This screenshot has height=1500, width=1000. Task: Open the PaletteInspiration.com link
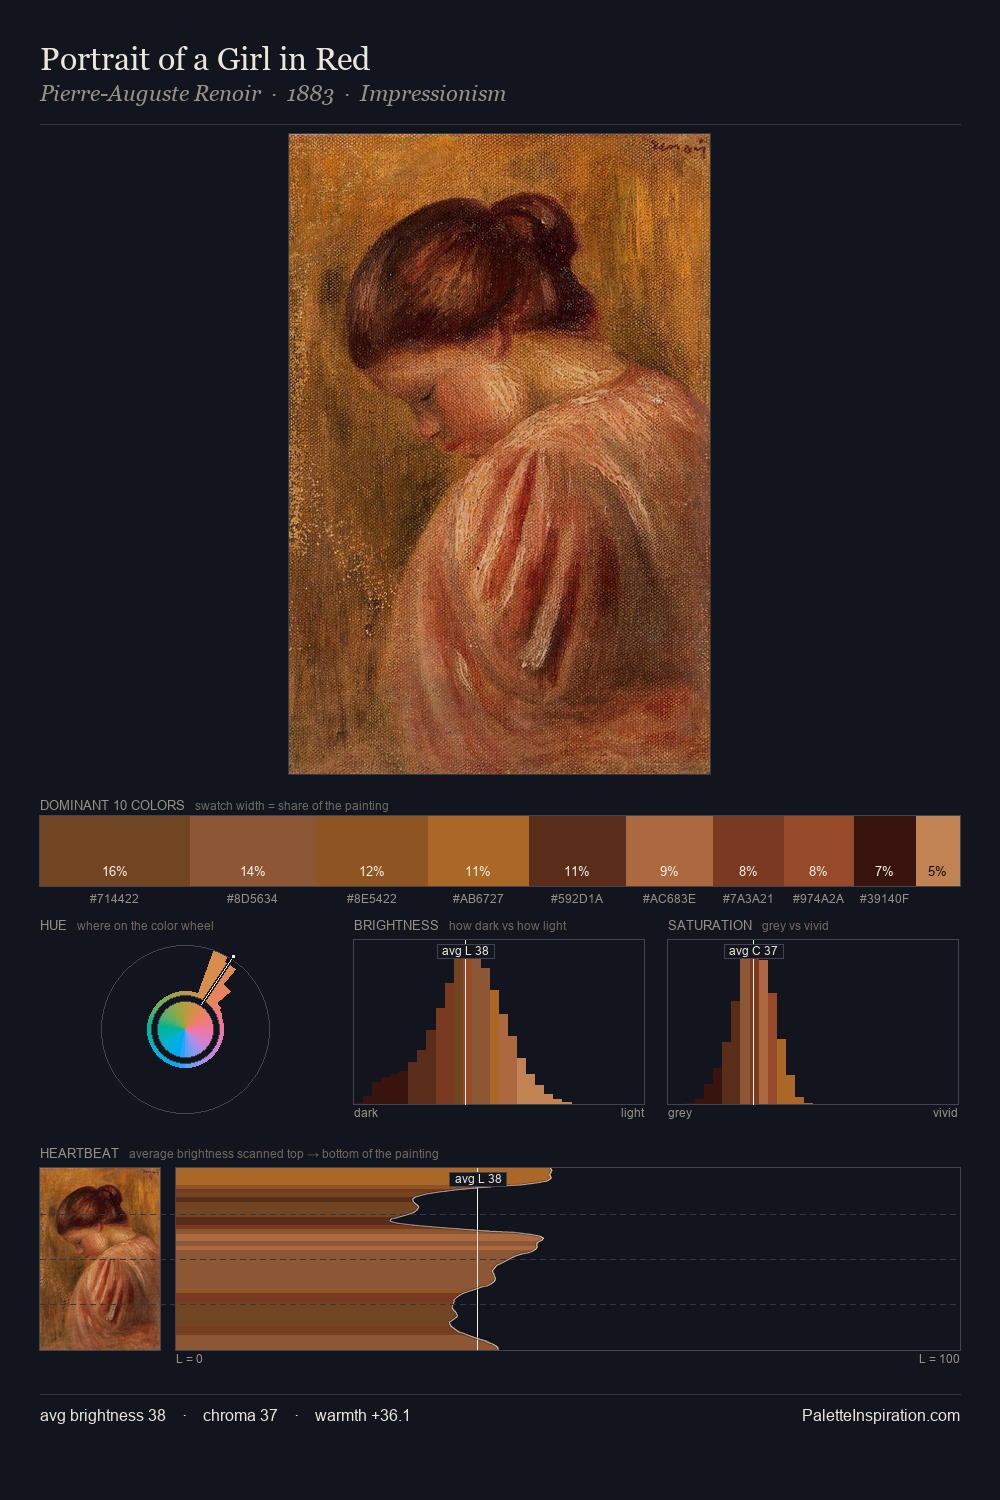(x=881, y=1416)
